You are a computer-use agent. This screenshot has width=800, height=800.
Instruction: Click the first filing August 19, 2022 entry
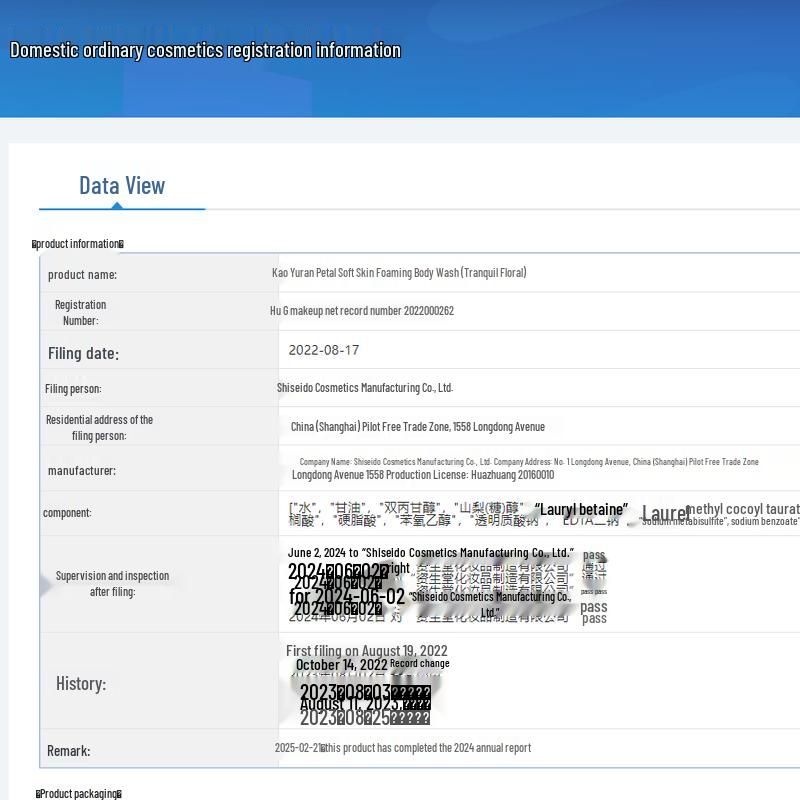(x=366, y=651)
